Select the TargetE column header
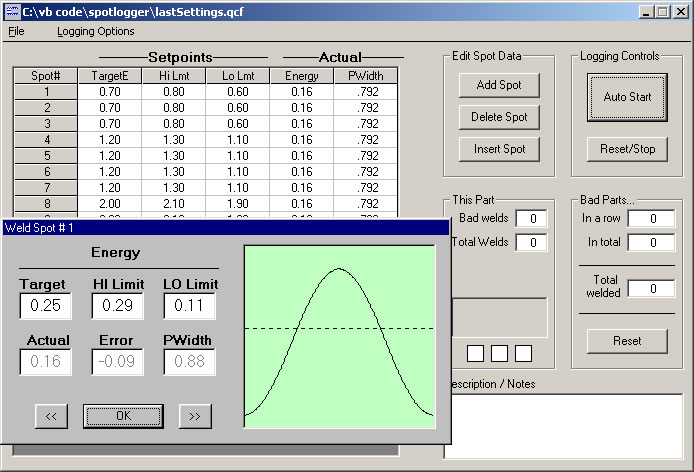694x472 pixels. [x=110, y=76]
